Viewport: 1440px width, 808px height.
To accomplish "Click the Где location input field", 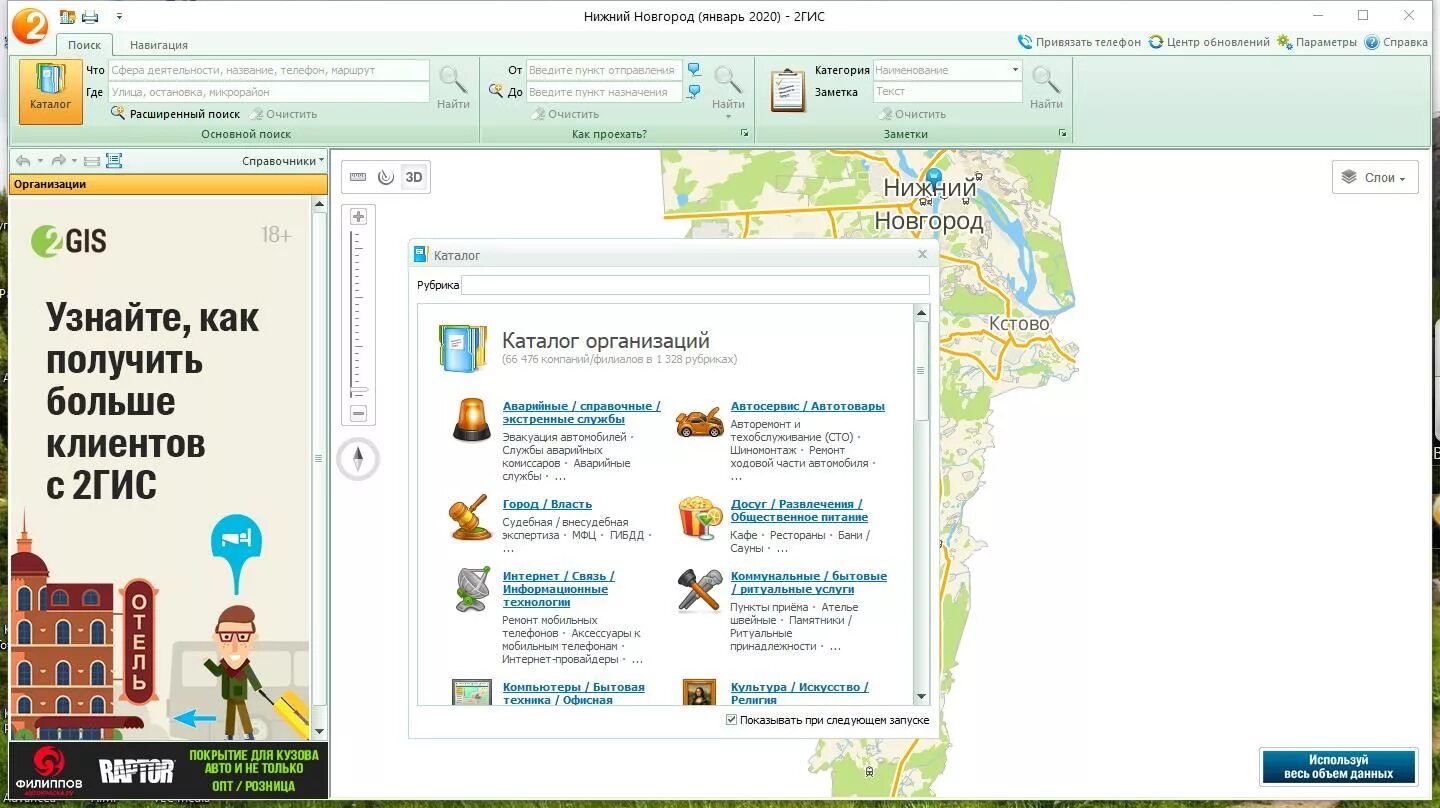I will coord(268,92).
